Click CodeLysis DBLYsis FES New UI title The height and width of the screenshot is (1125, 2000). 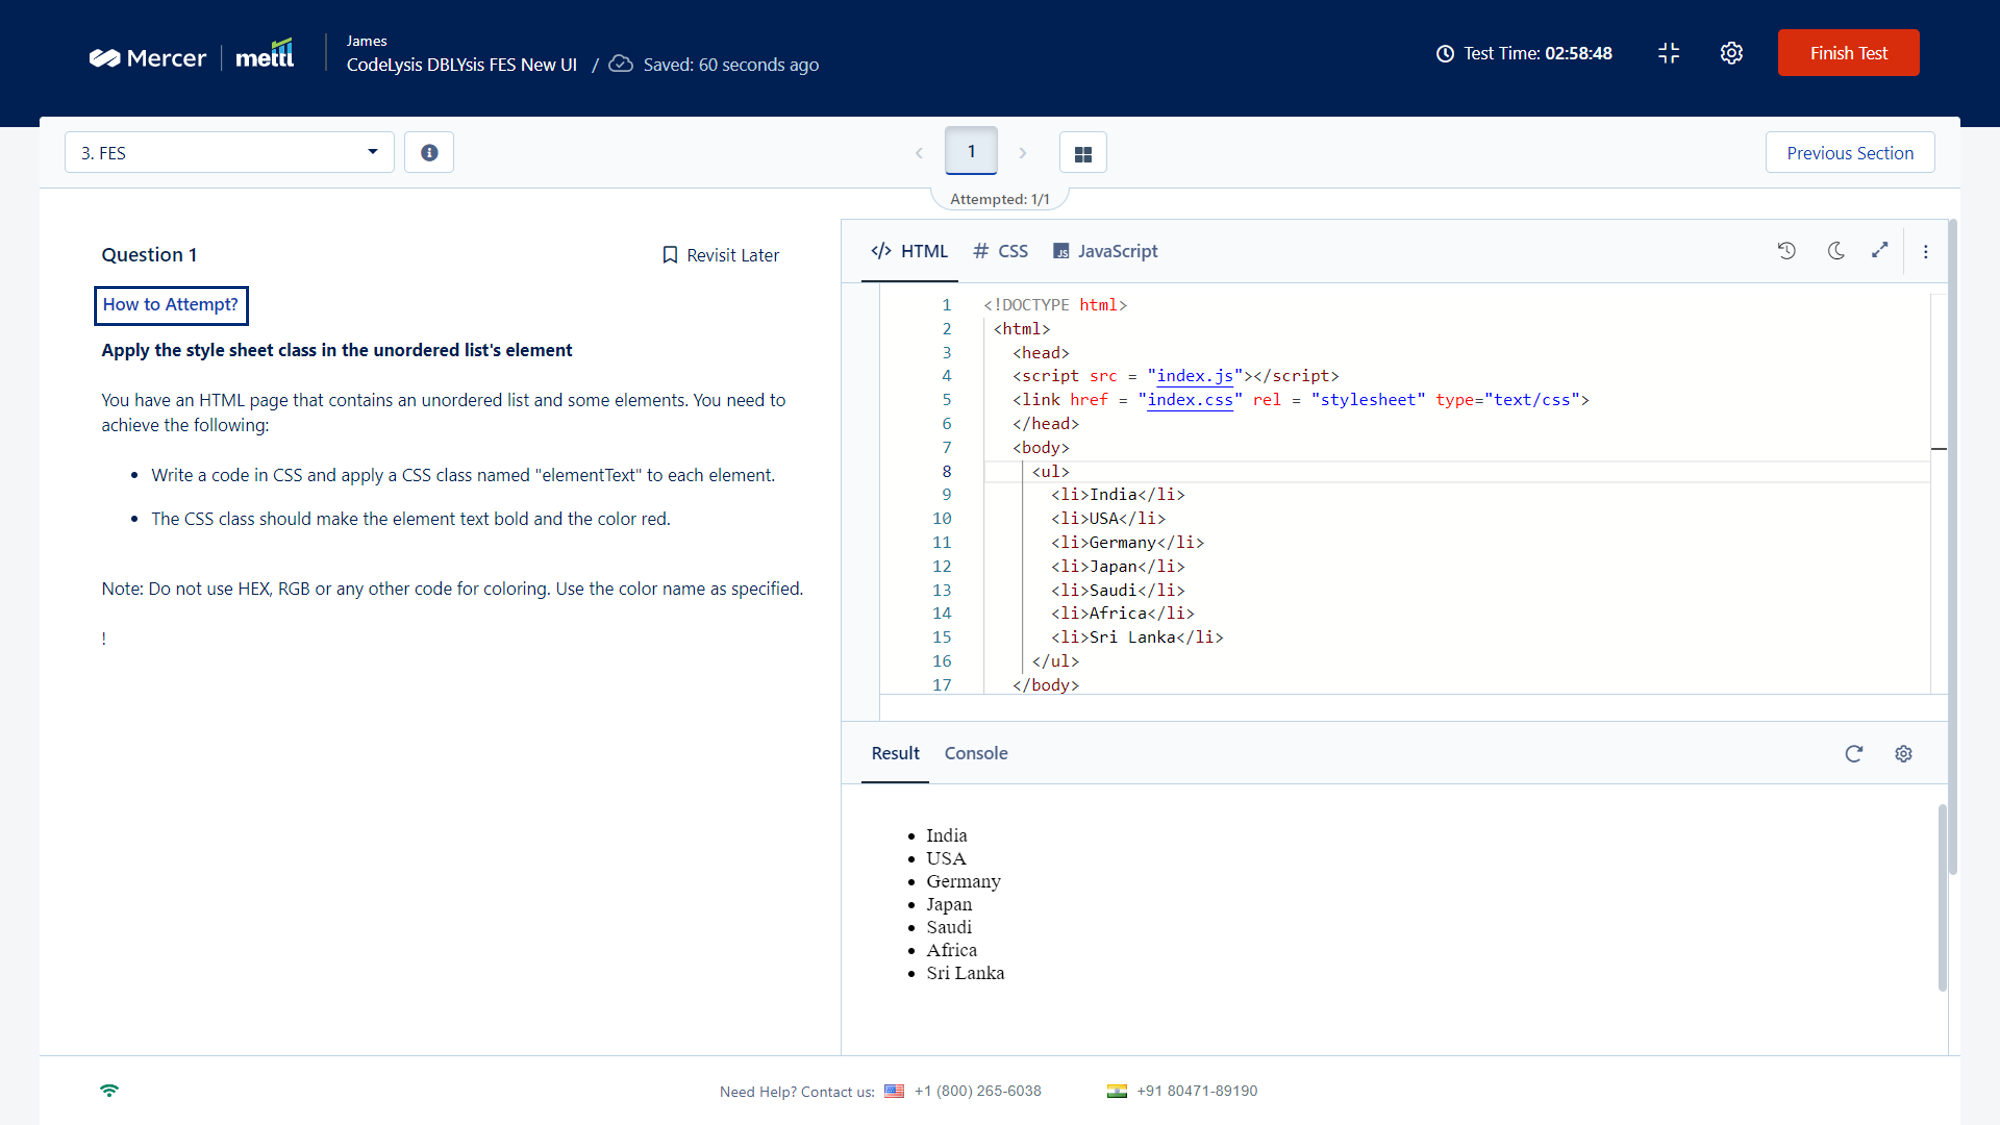point(462,64)
